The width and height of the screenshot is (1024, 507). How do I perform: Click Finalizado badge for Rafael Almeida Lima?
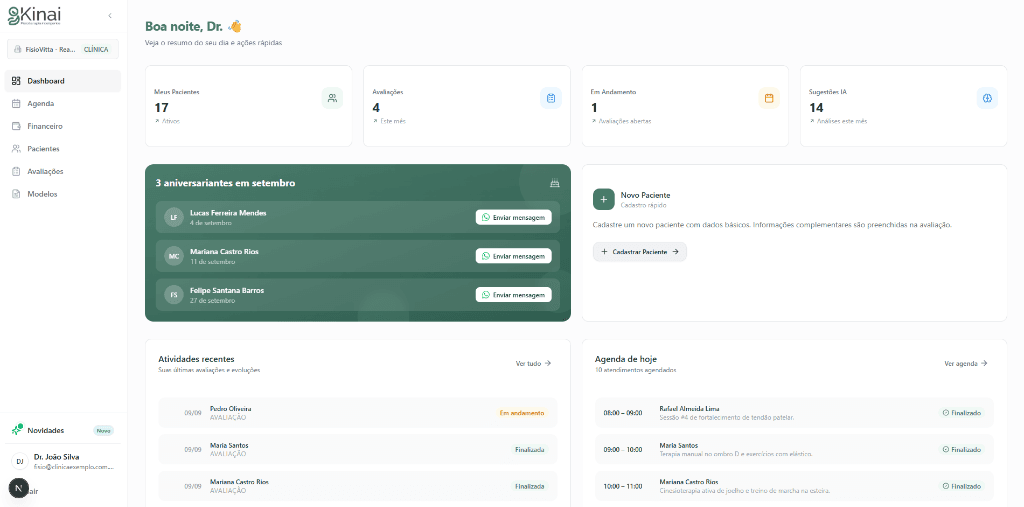961,413
